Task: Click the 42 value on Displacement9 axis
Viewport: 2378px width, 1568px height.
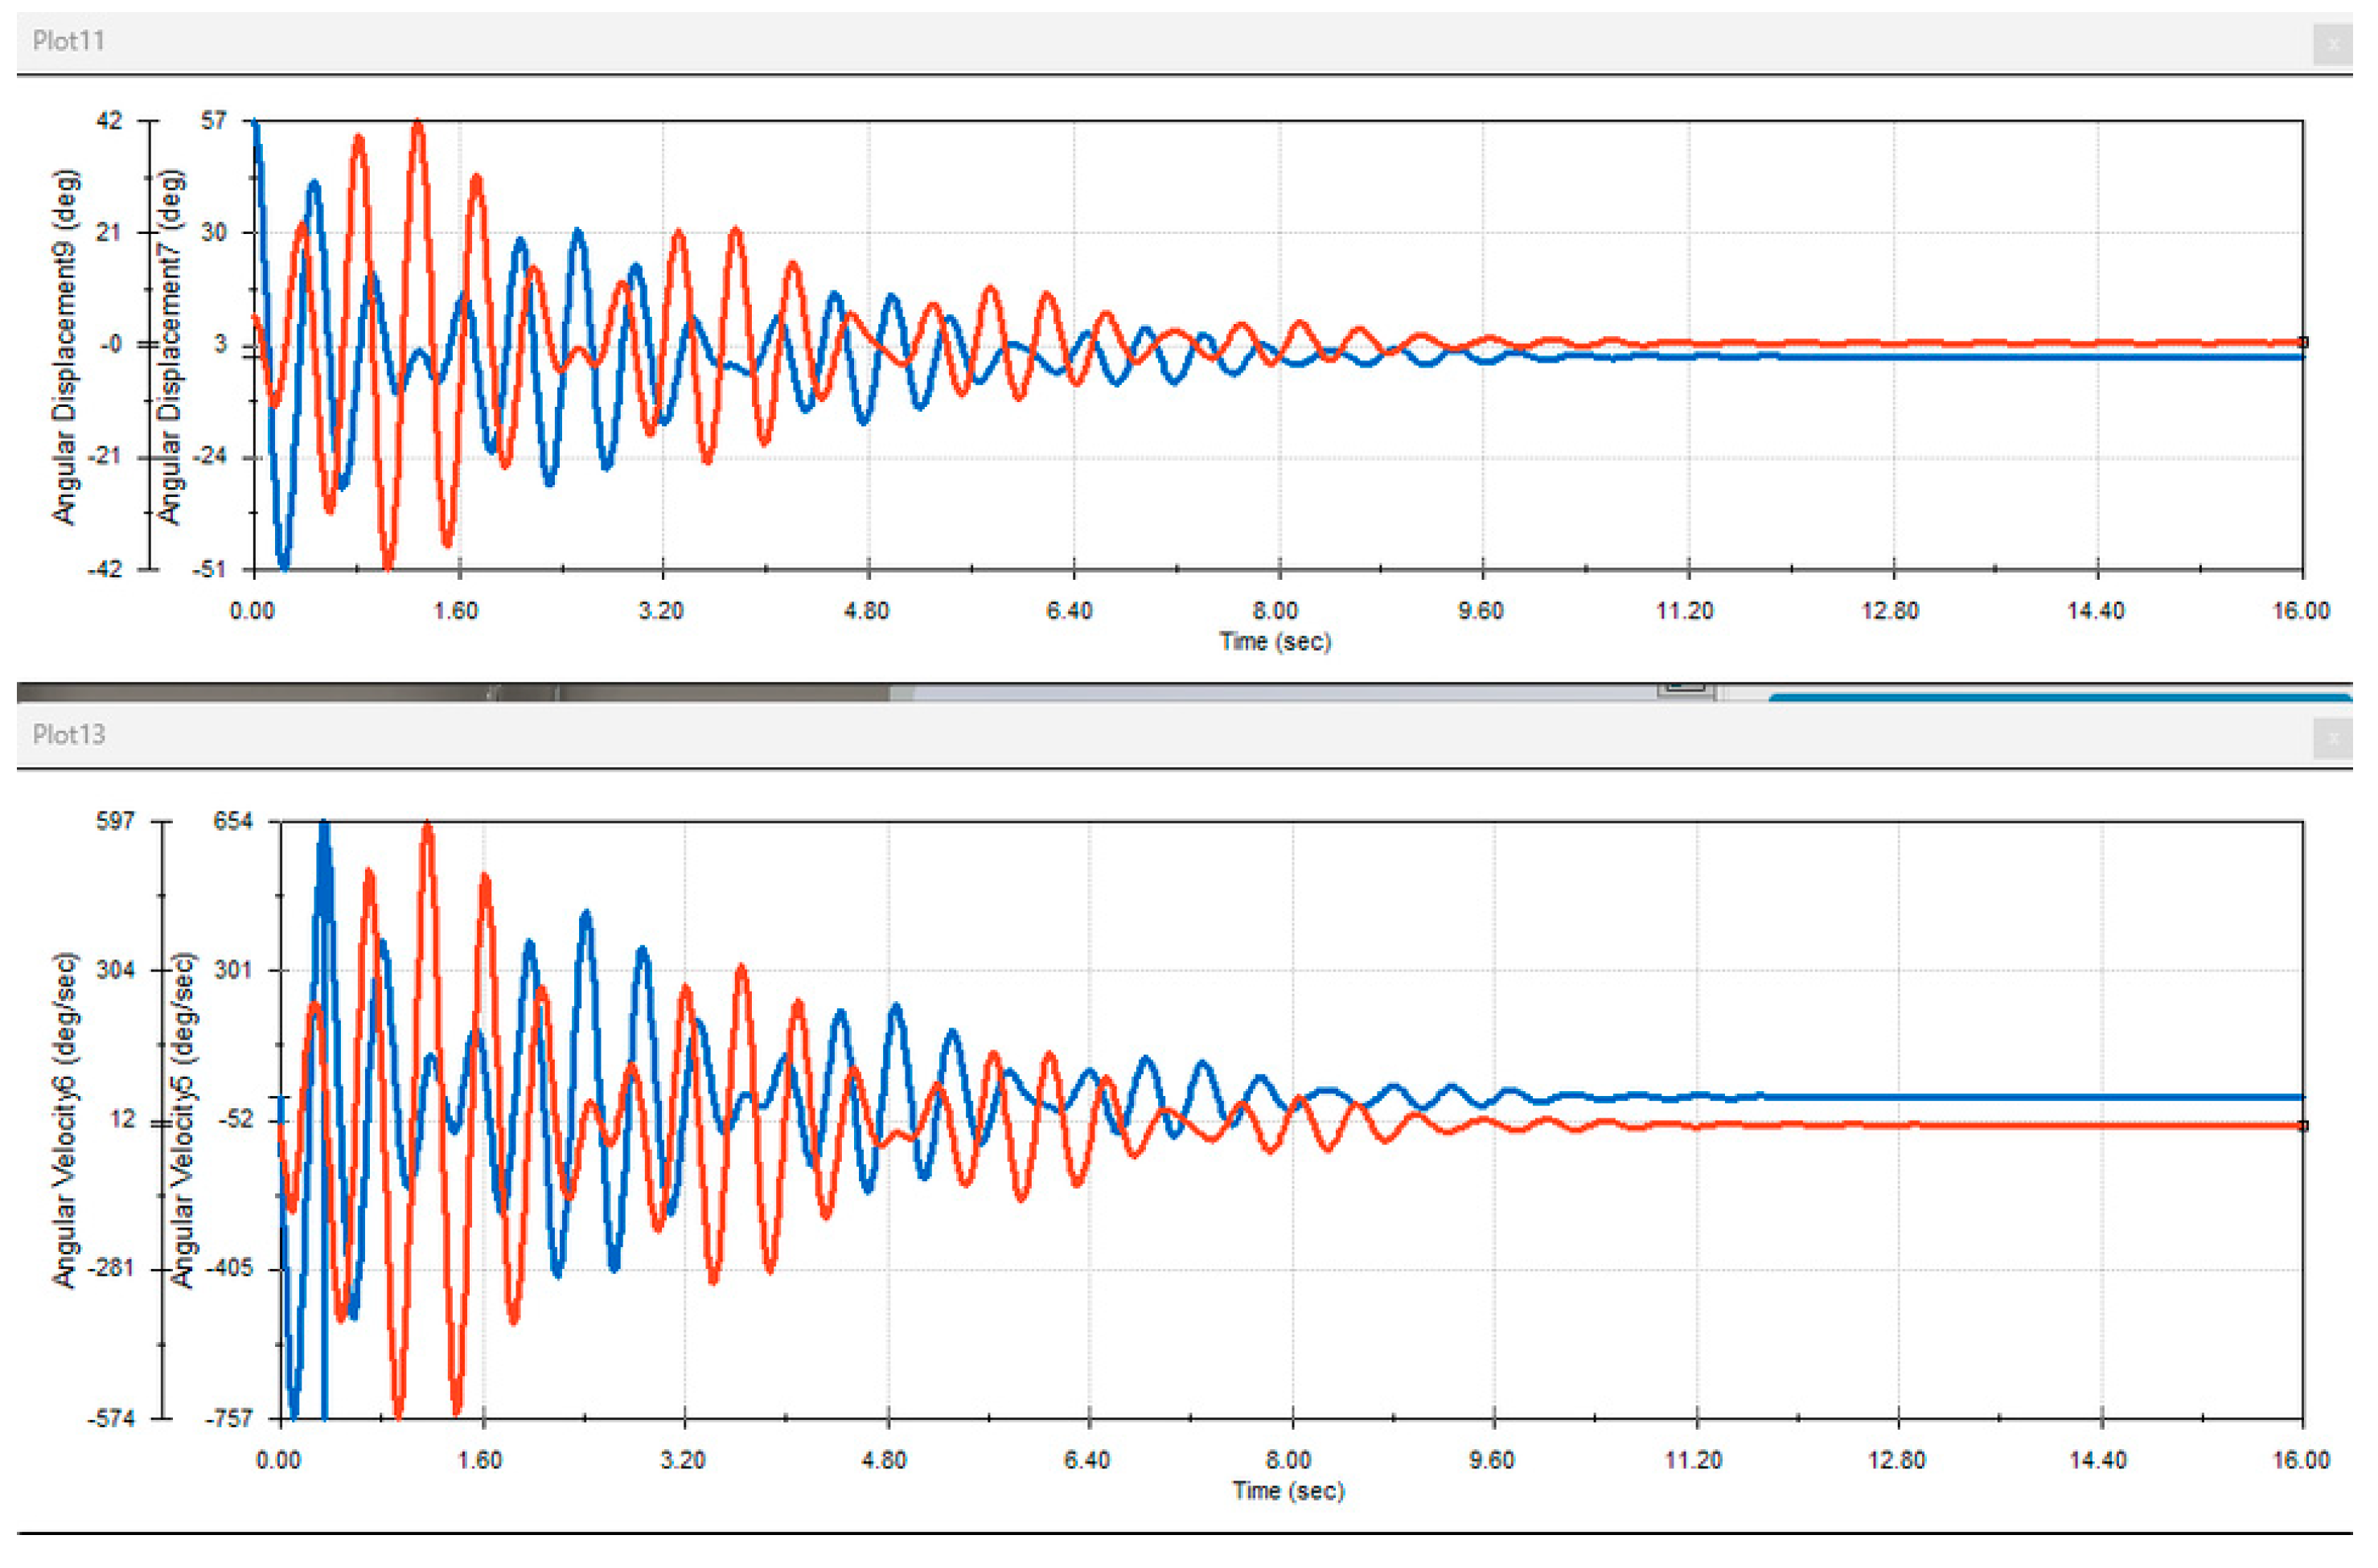Action: tap(109, 121)
